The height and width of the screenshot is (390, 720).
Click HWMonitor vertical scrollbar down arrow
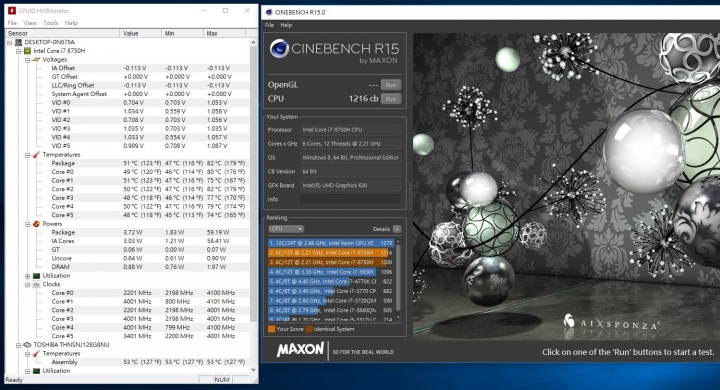(x=253, y=370)
